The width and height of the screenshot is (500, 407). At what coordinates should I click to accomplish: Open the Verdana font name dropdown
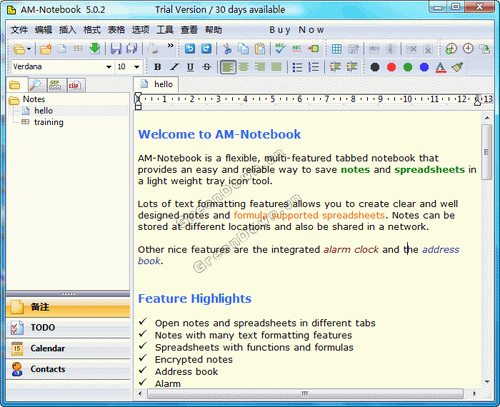109,67
